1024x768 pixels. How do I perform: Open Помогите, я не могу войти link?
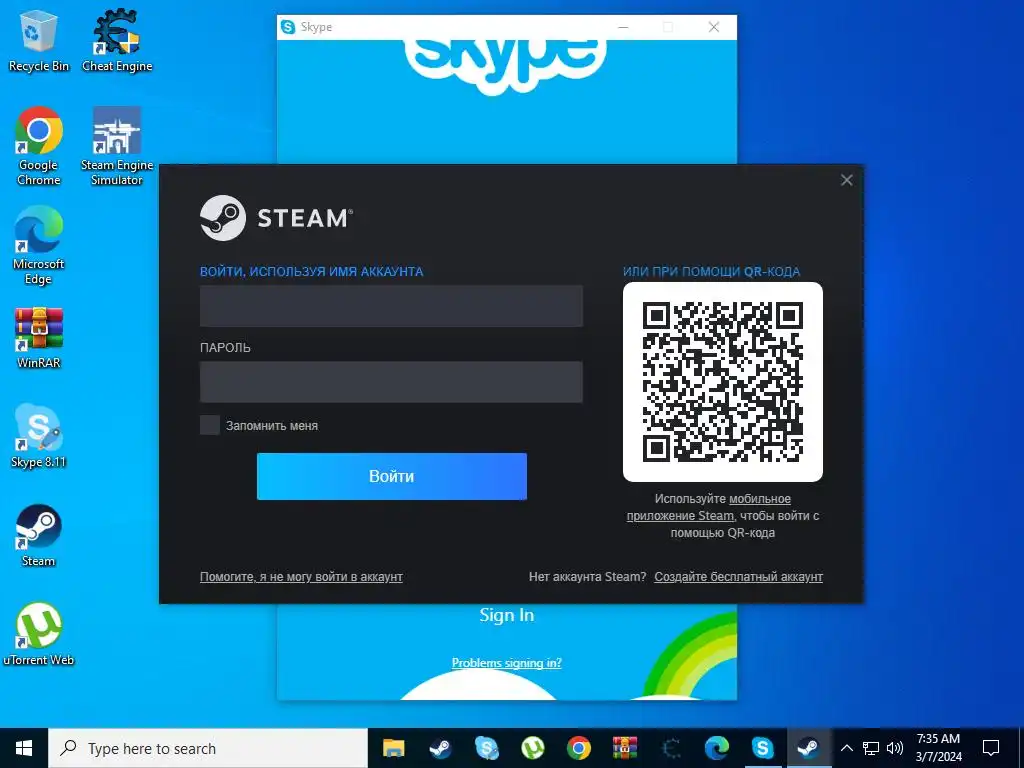click(301, 577)
